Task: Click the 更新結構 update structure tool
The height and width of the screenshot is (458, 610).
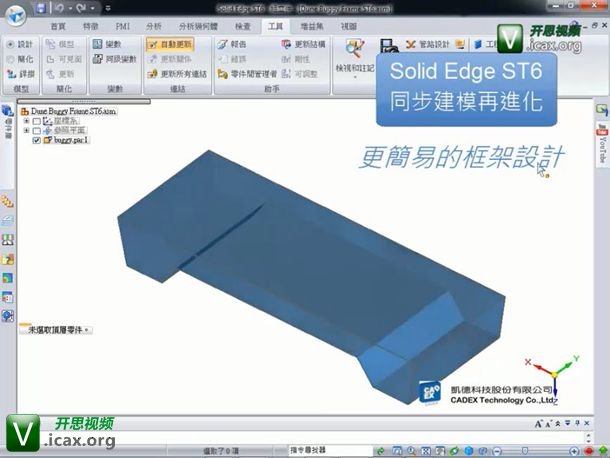Action: pos(304,44)
